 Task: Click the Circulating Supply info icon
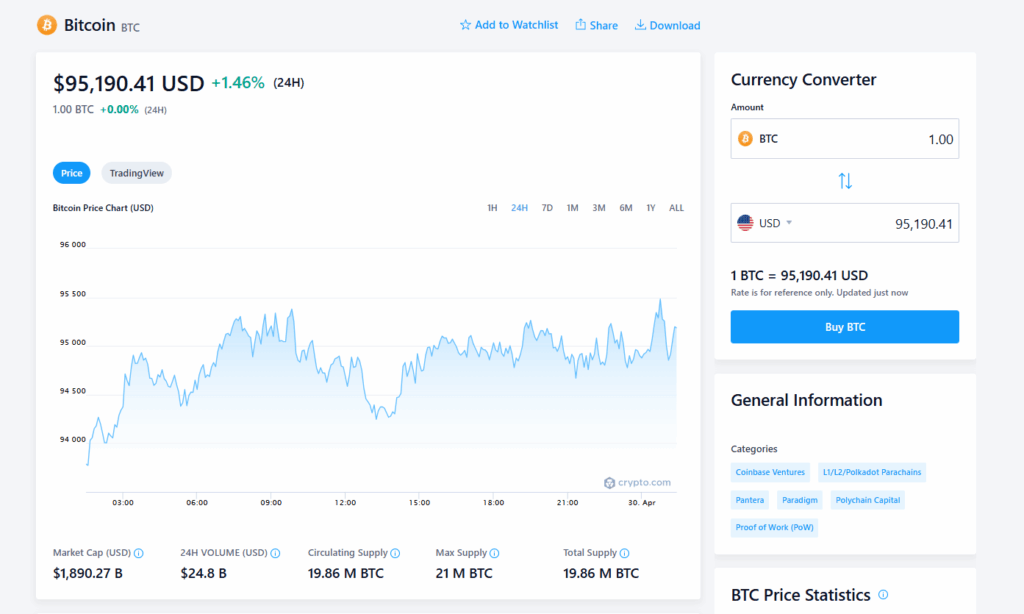click(396, 553)
